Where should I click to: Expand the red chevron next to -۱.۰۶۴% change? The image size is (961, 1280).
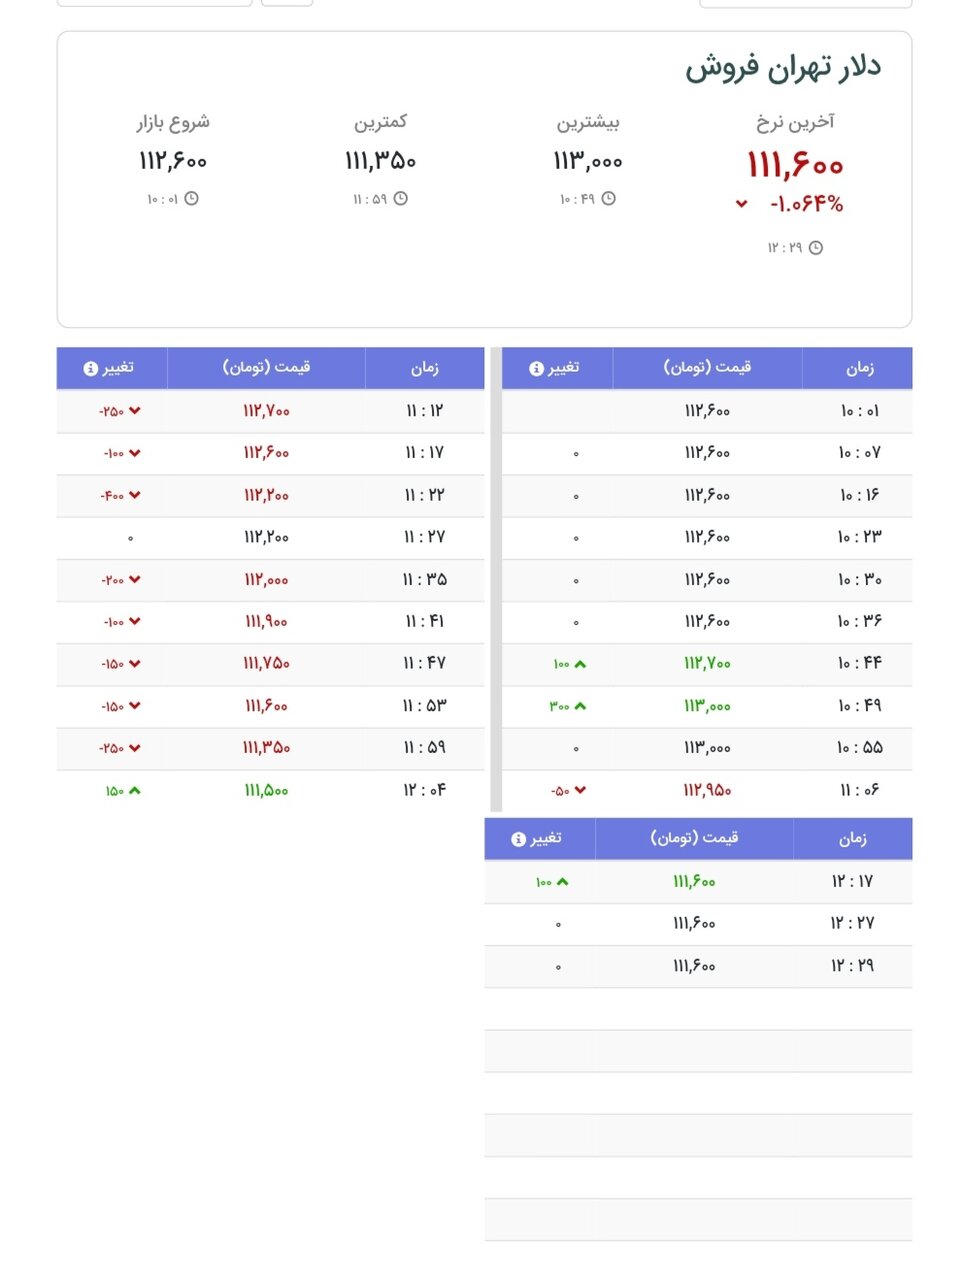click(740, 204)
